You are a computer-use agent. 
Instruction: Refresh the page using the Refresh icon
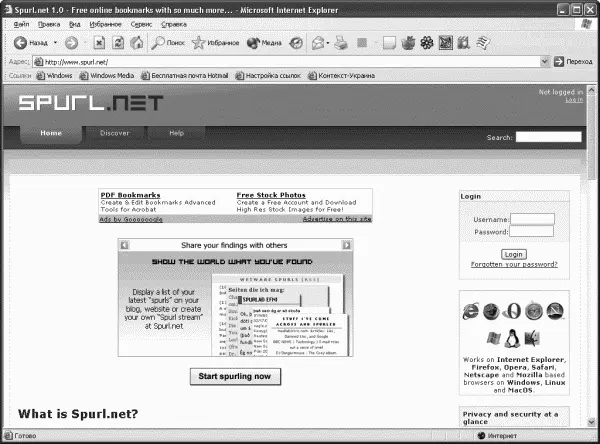coord(118,42)
